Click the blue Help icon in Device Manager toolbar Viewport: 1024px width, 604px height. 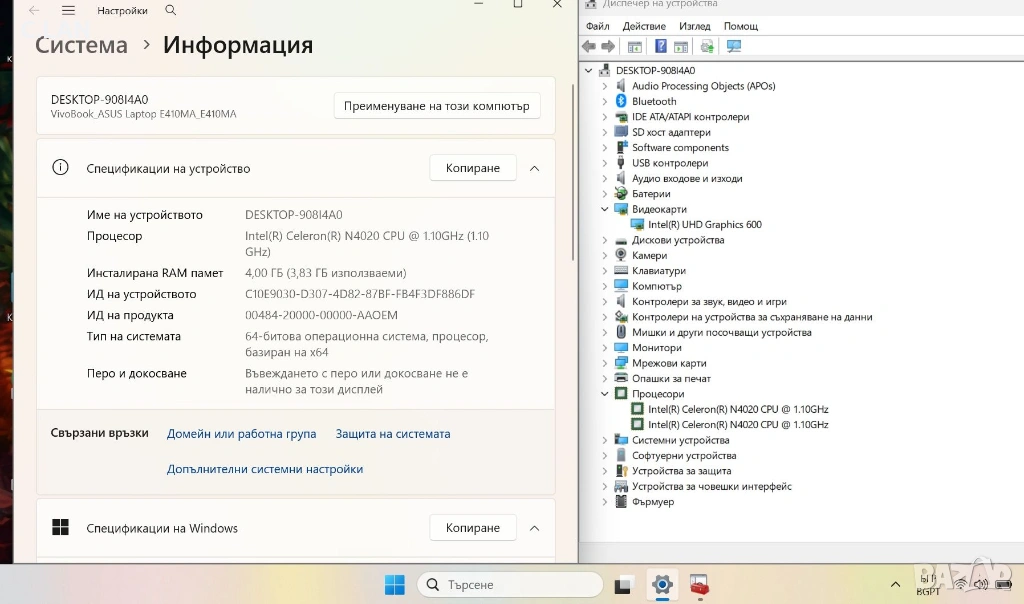point(661,46)
